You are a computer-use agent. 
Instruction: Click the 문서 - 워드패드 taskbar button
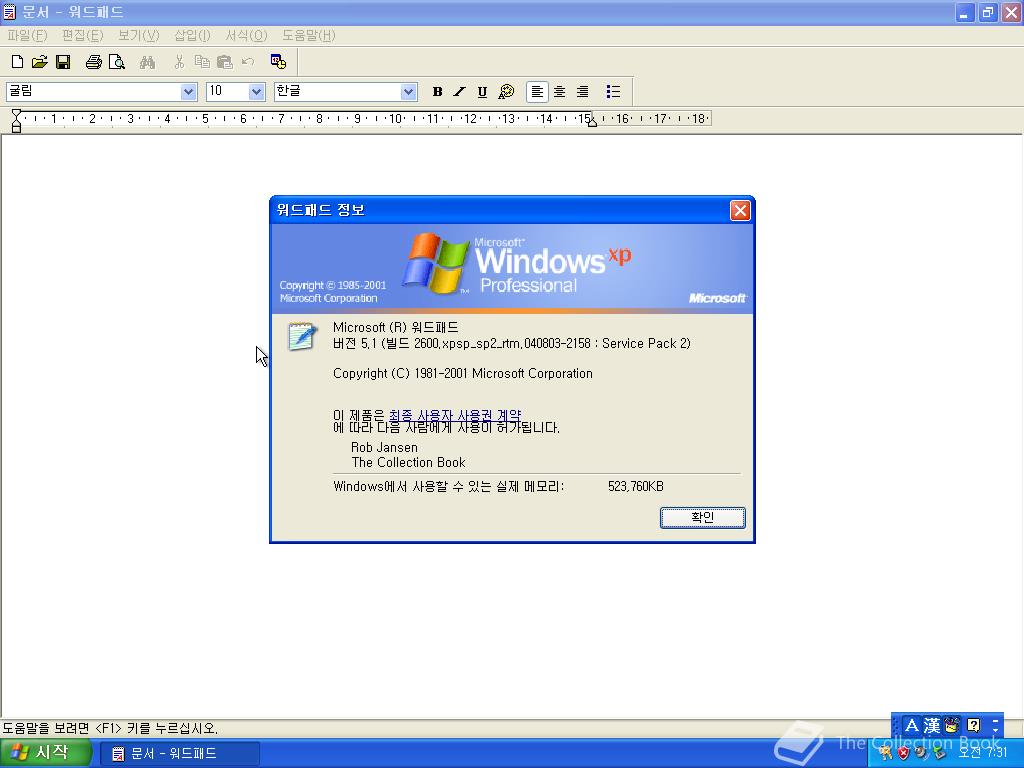pos(180,754)
